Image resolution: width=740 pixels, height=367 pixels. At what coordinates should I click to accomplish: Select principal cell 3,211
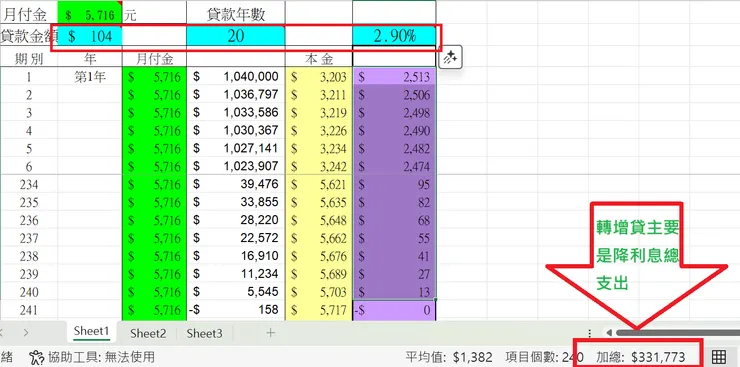pyautogui.click(x=319, y=95)
